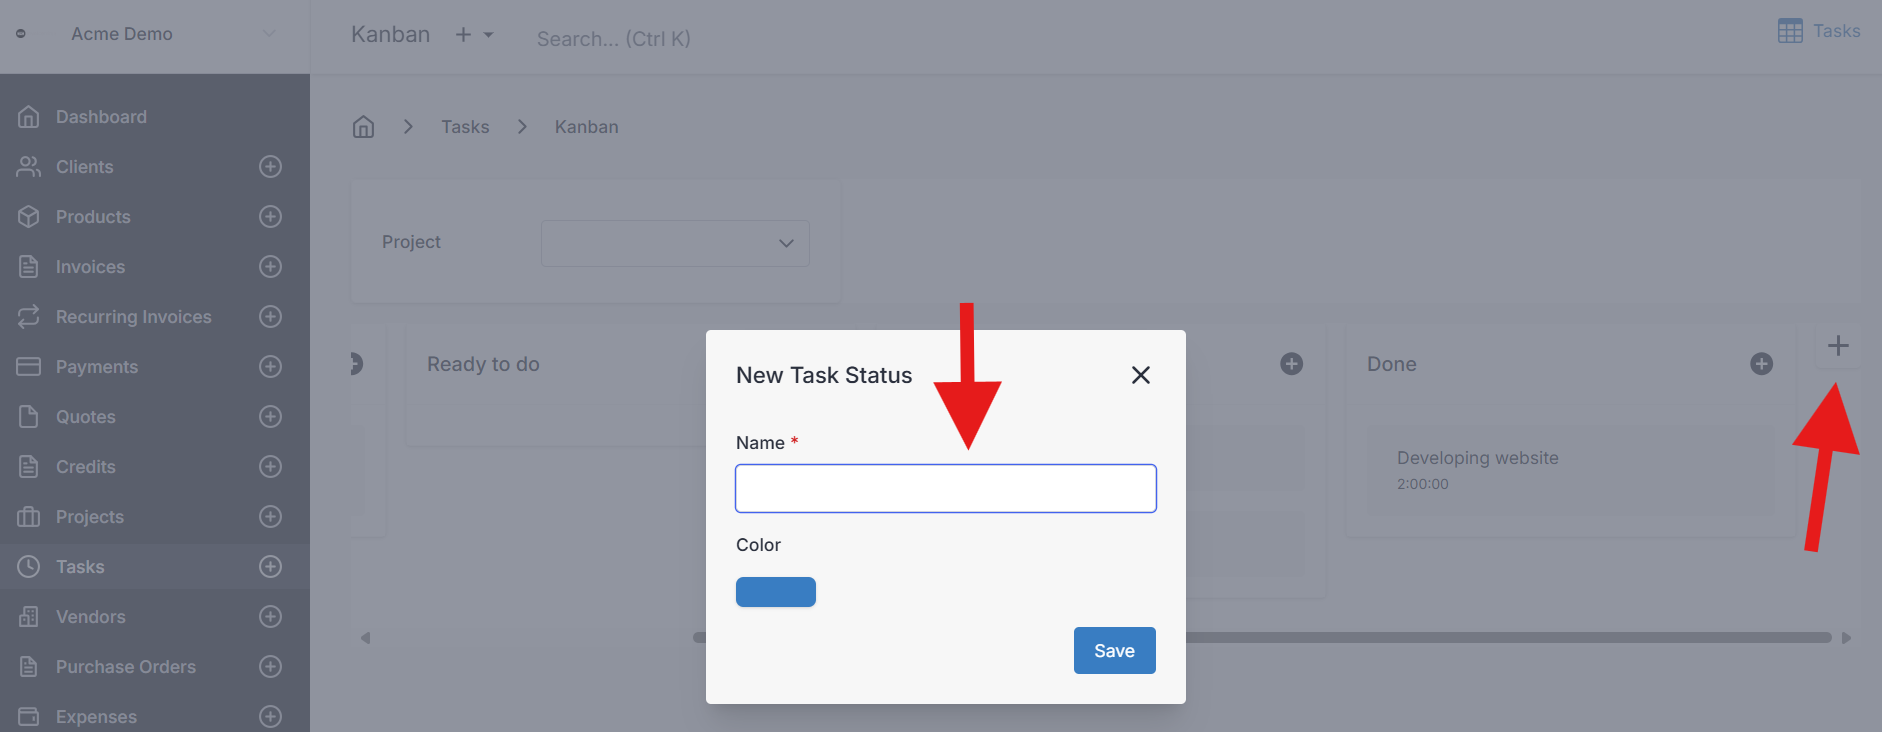Click the Dashboard home icon in sidebar
The width and height of the screenshot is (1882, 732).
coord(29,117)
